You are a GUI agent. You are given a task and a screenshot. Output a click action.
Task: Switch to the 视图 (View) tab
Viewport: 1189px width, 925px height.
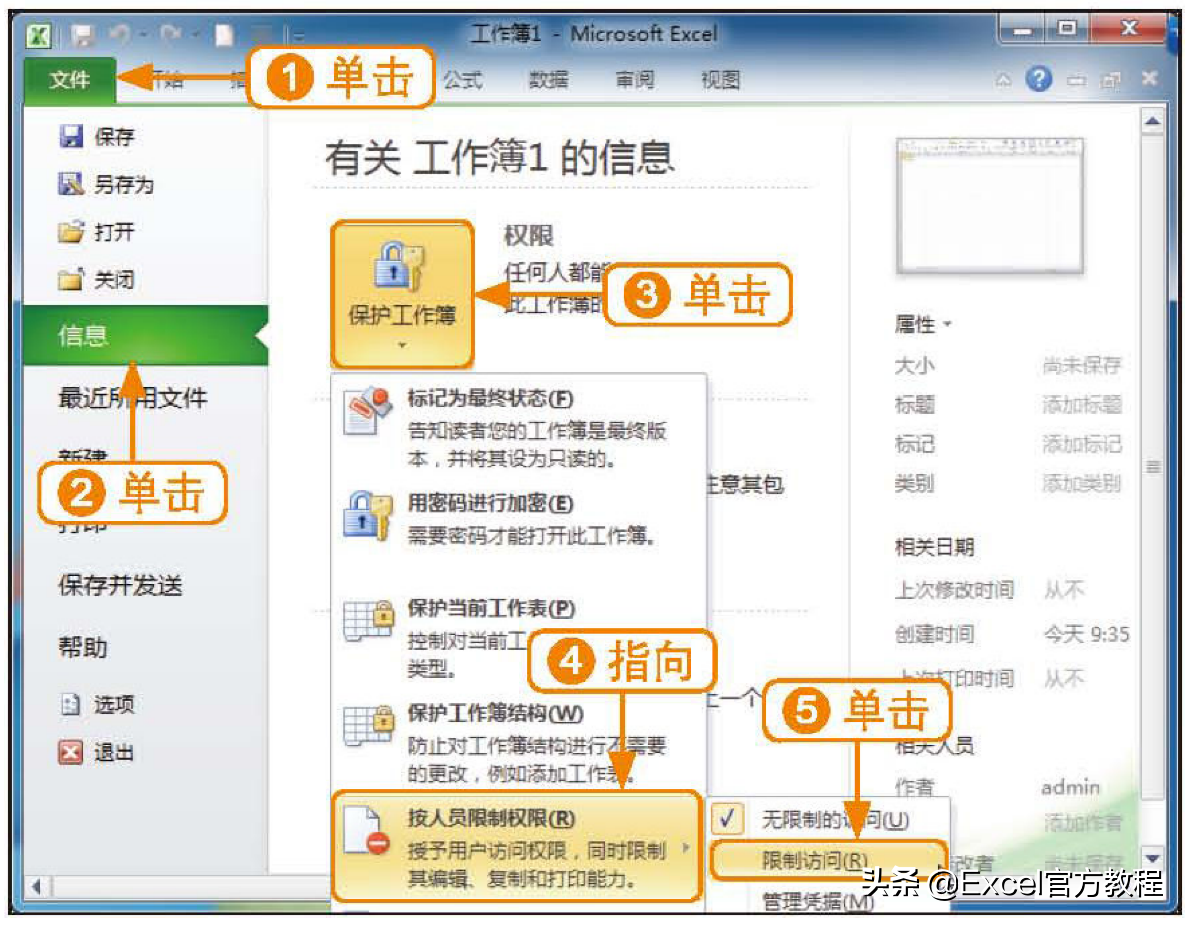tap(720, 79)
